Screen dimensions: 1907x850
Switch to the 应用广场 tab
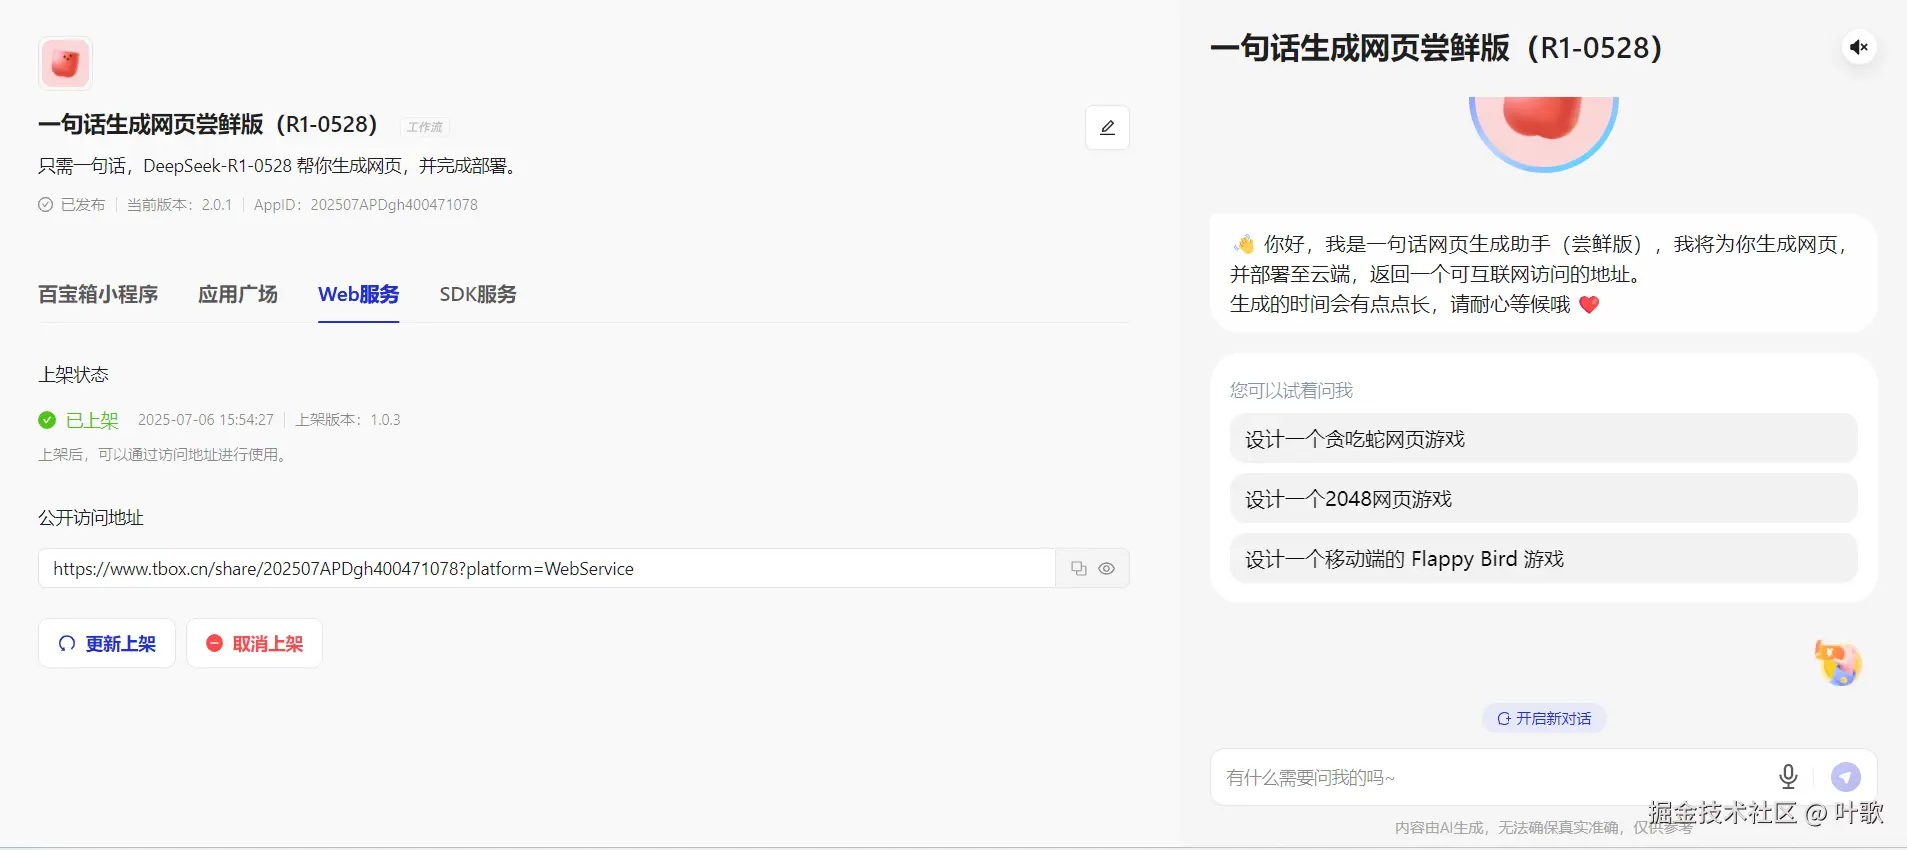(x=238, y=294)
